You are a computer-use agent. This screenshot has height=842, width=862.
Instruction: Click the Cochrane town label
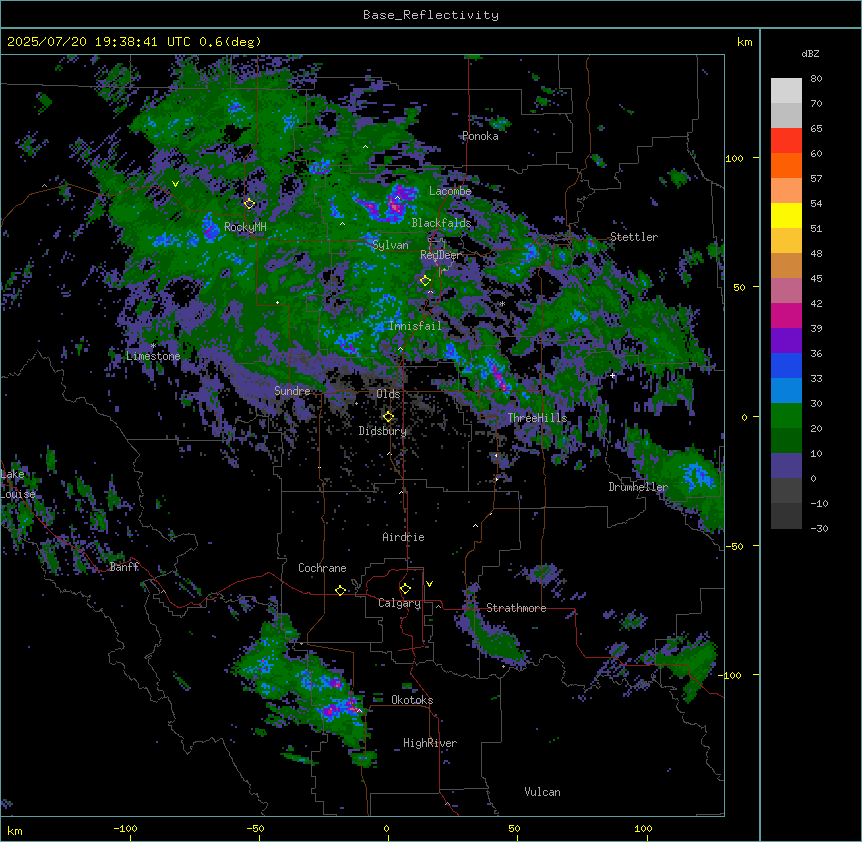[322, 568]
